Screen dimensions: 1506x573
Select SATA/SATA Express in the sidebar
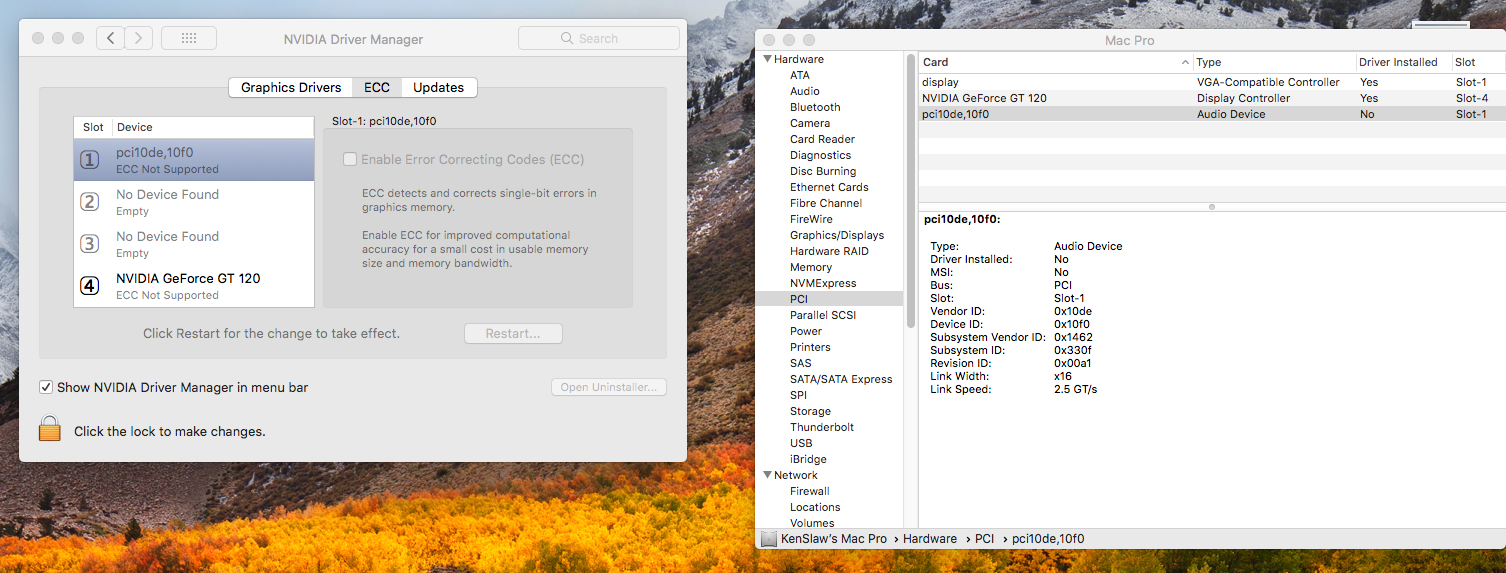click(x=841, y=379)
